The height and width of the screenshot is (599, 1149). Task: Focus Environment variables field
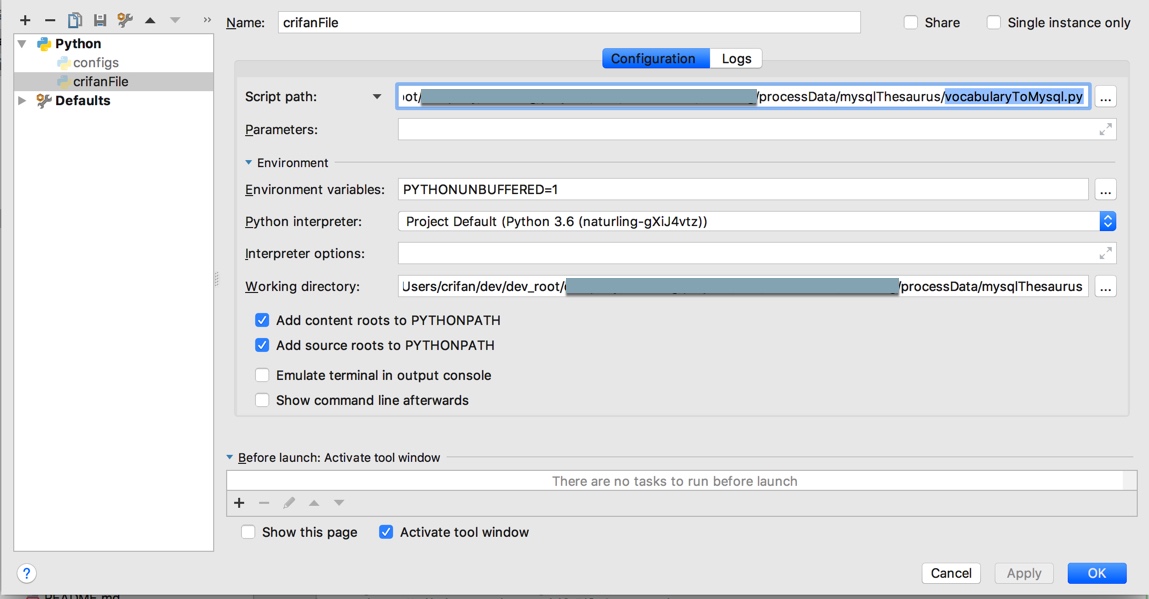pyautogui.click(x=743, y=190)
